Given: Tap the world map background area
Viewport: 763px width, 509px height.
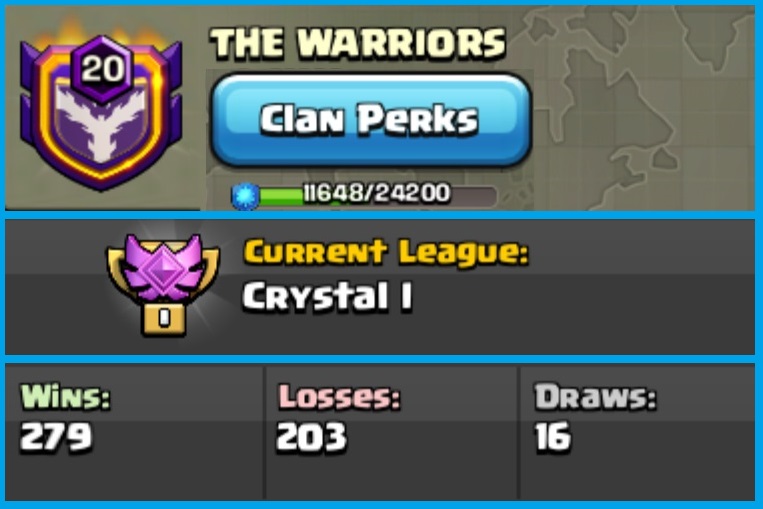Looking at the screenshot, I should [x=642, y=108].
